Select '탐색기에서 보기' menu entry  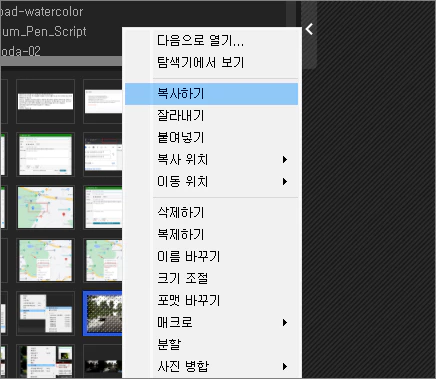[211, 63]
